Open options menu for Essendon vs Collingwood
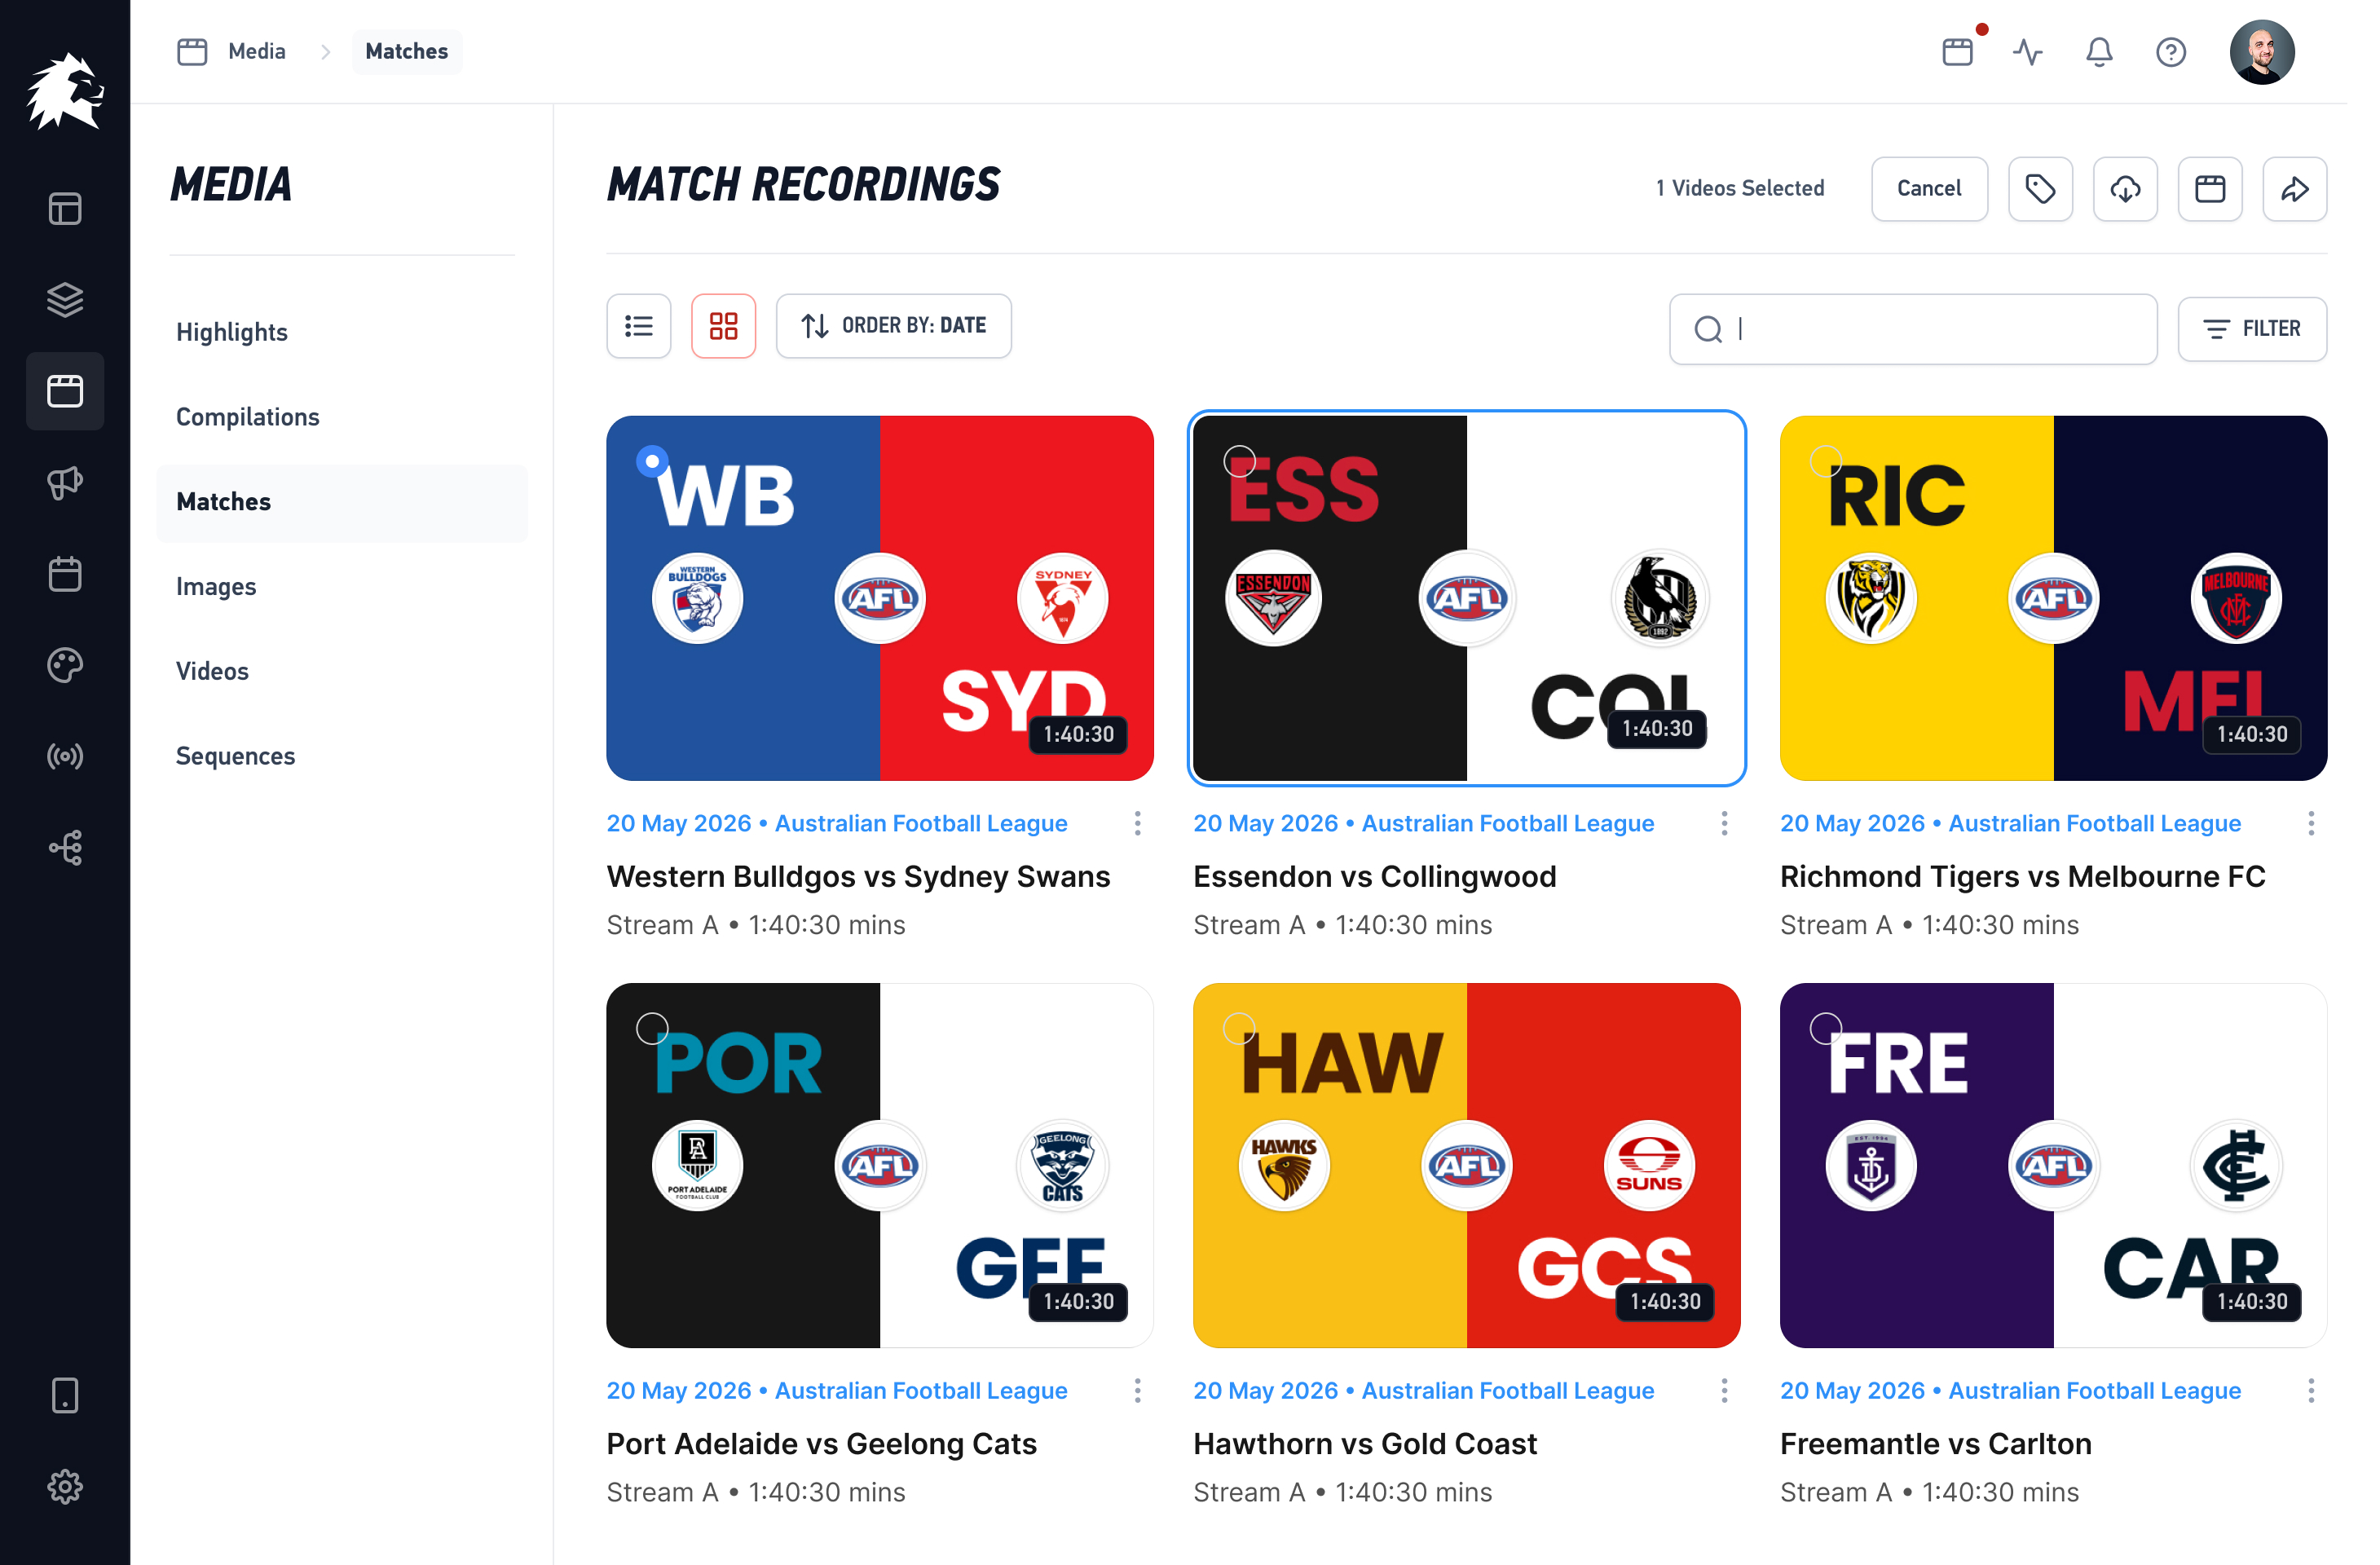The image size is (2380, 1565). tap(1724, 823)
